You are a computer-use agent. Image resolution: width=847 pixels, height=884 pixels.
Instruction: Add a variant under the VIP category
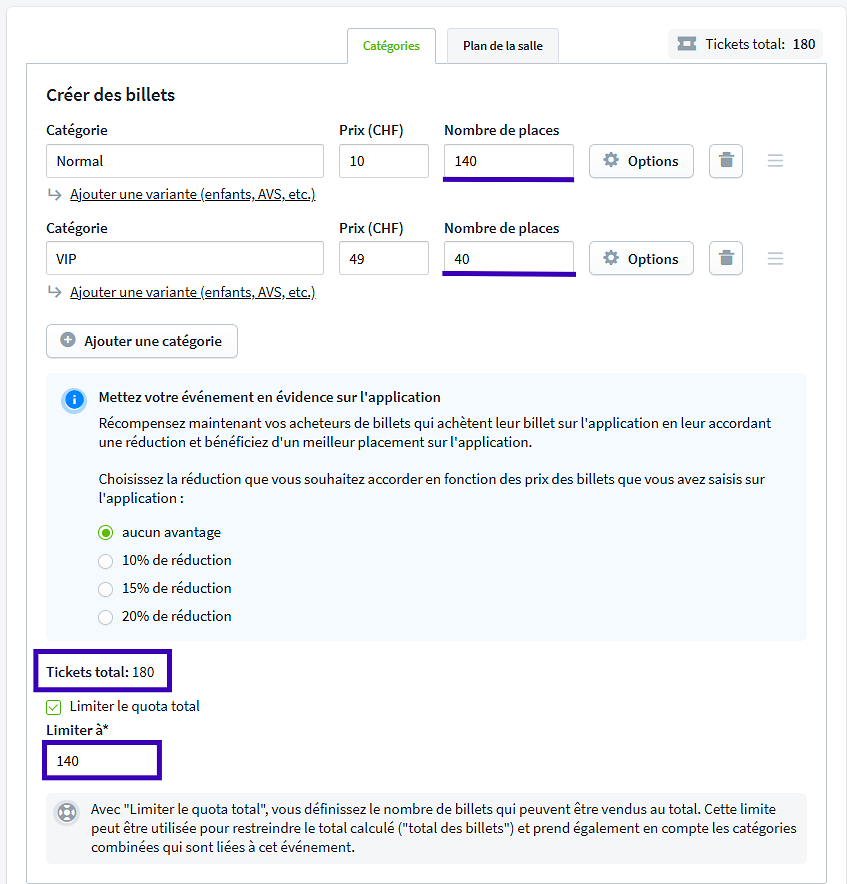pos(192,292)
